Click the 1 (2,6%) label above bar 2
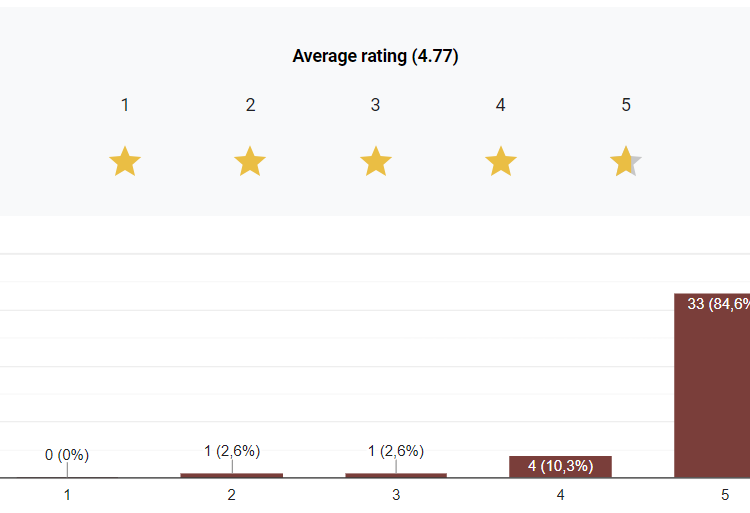This screenshot has width=750, height=513. 232,451
